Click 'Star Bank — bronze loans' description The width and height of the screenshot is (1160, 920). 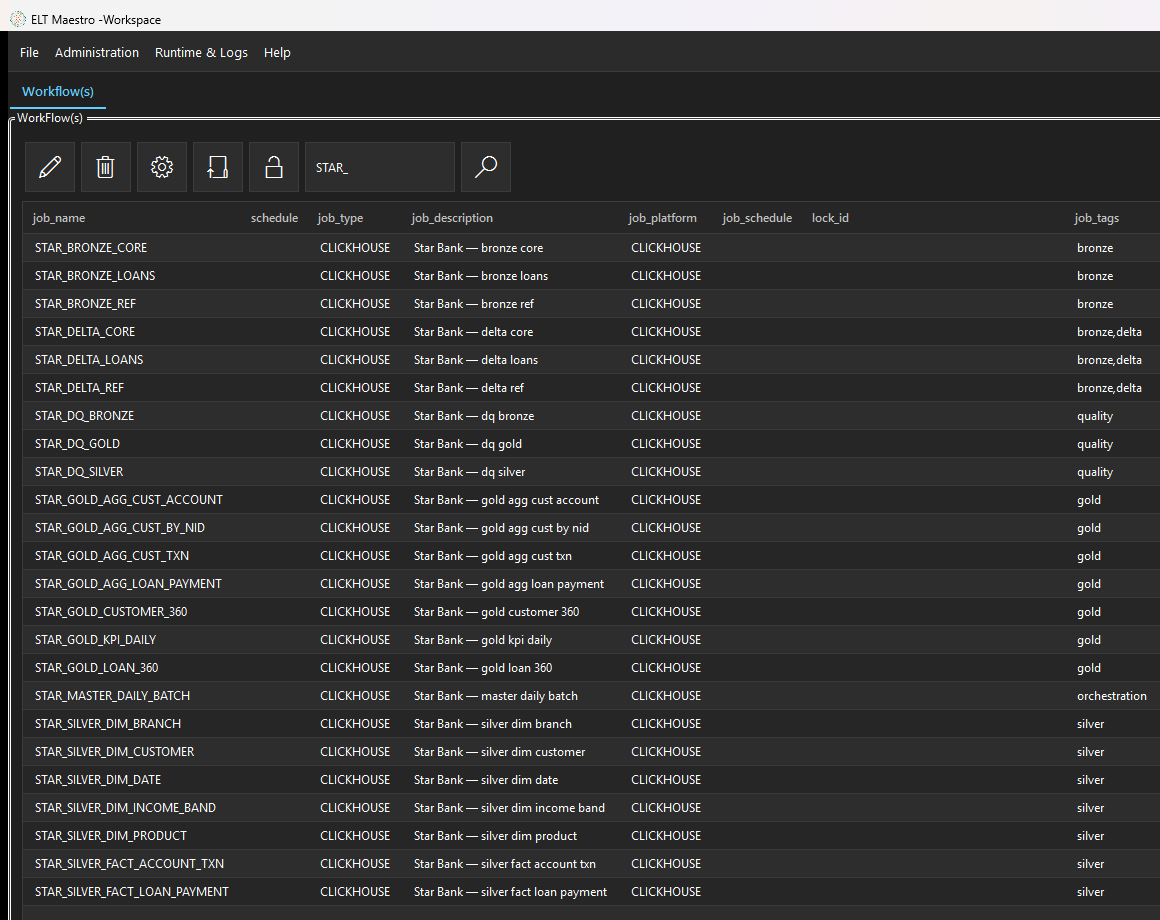[x=481, y=276]
